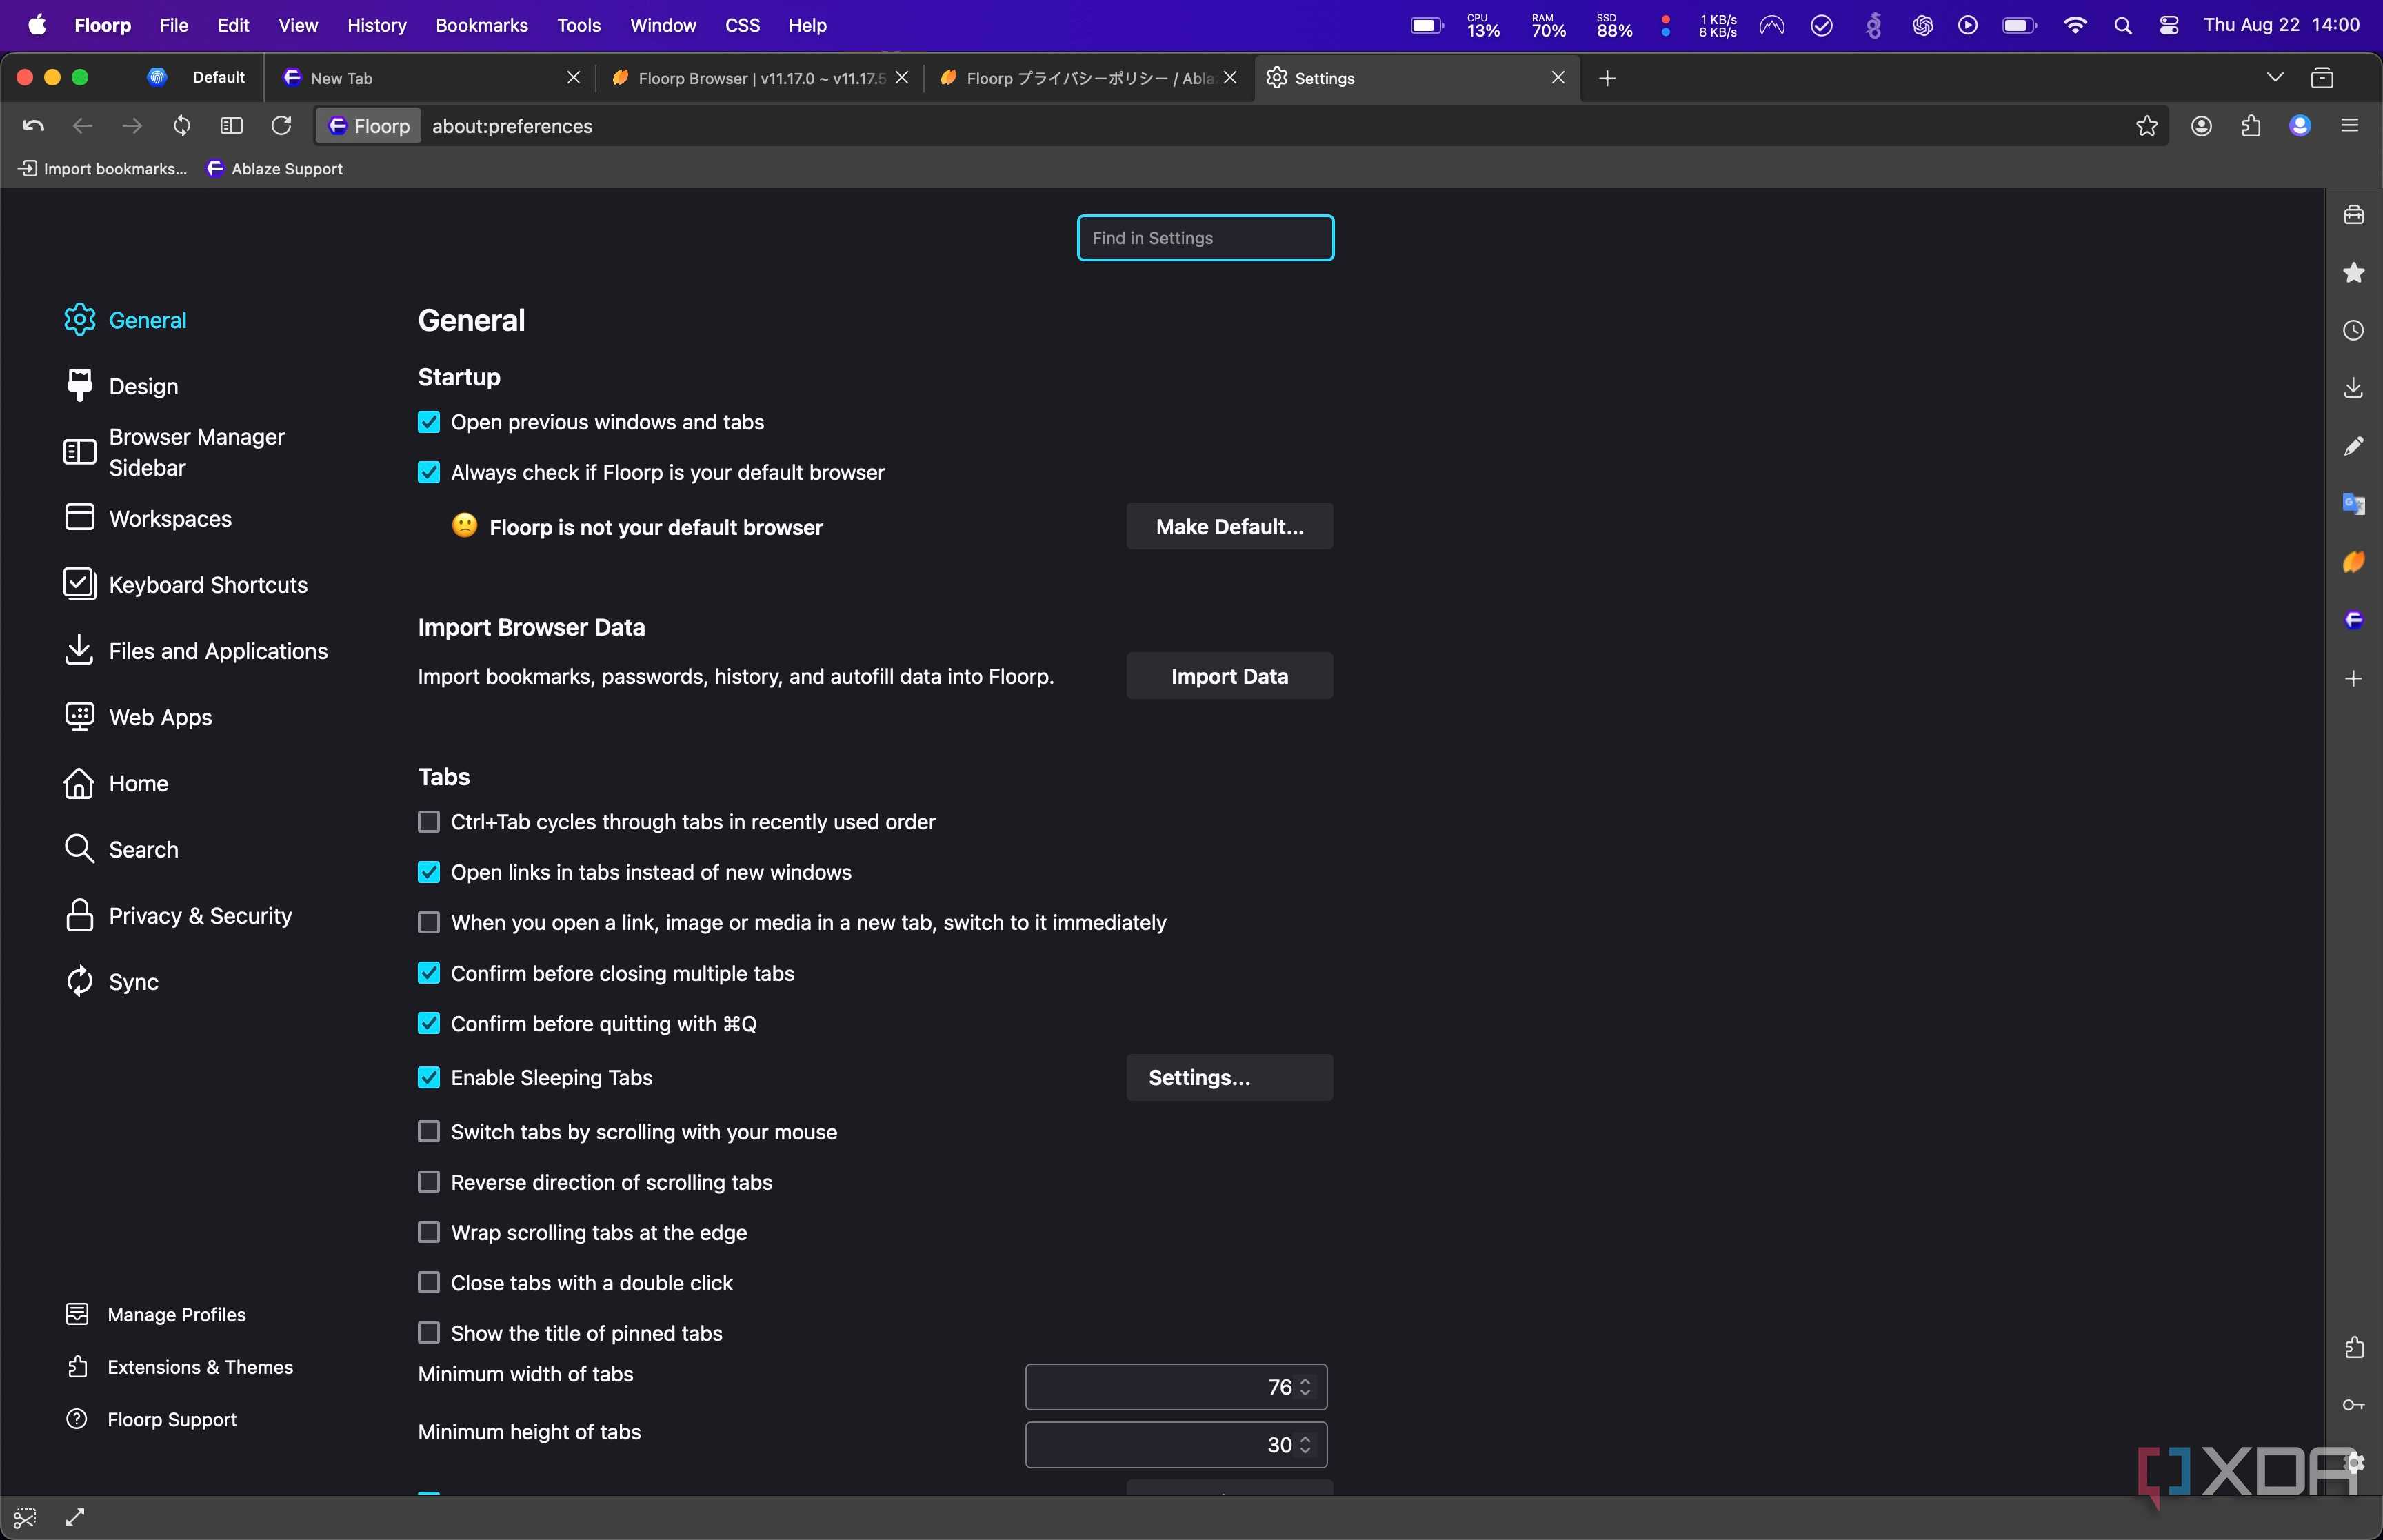Switch to the Floorp Browser v11.17.0 tab
This screenshot has height=1540, width=2383.
[x=760, y=78]
